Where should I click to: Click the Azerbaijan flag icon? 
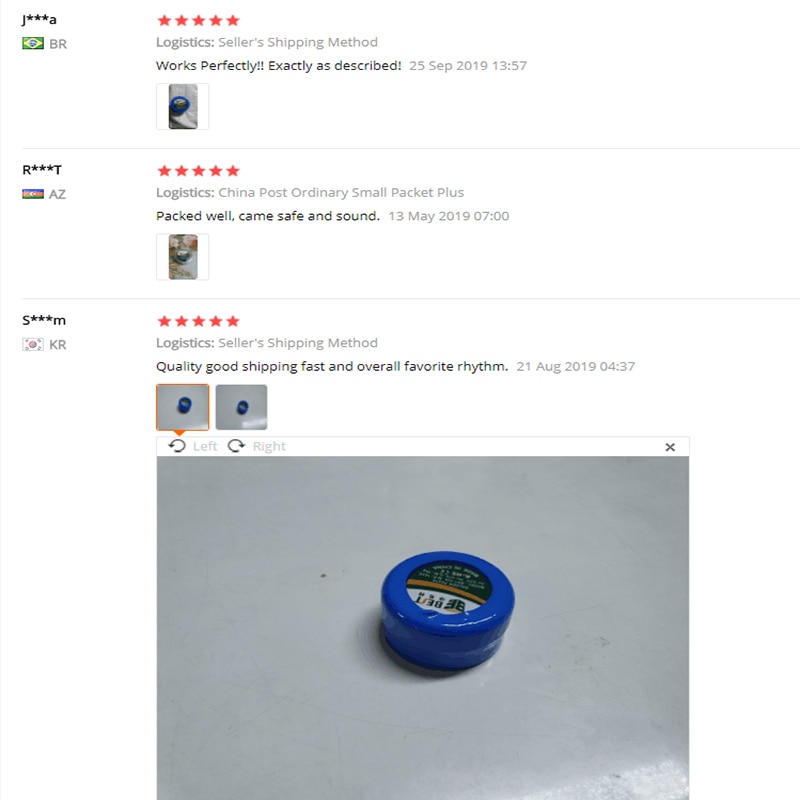33,194
